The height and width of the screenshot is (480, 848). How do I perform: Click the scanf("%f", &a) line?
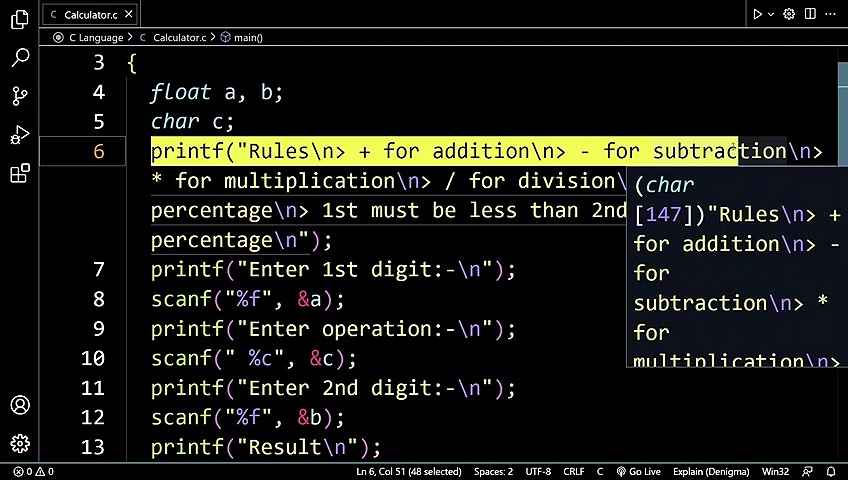248,299
